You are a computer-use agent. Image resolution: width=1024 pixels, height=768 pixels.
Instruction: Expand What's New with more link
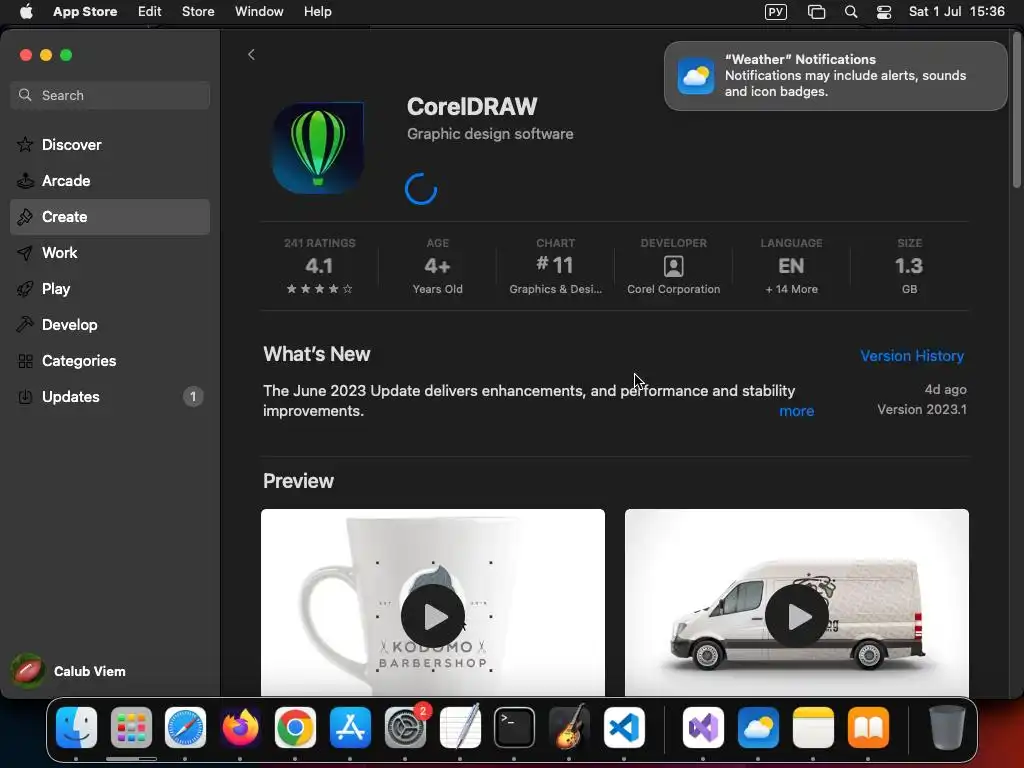[x=796, y=411]
